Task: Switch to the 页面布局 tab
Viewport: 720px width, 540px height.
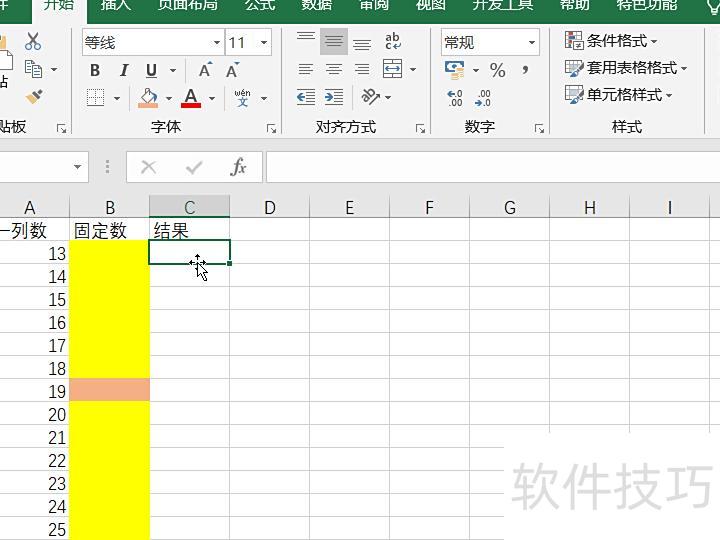Action: pyautogui.click(x=187, y=5)
